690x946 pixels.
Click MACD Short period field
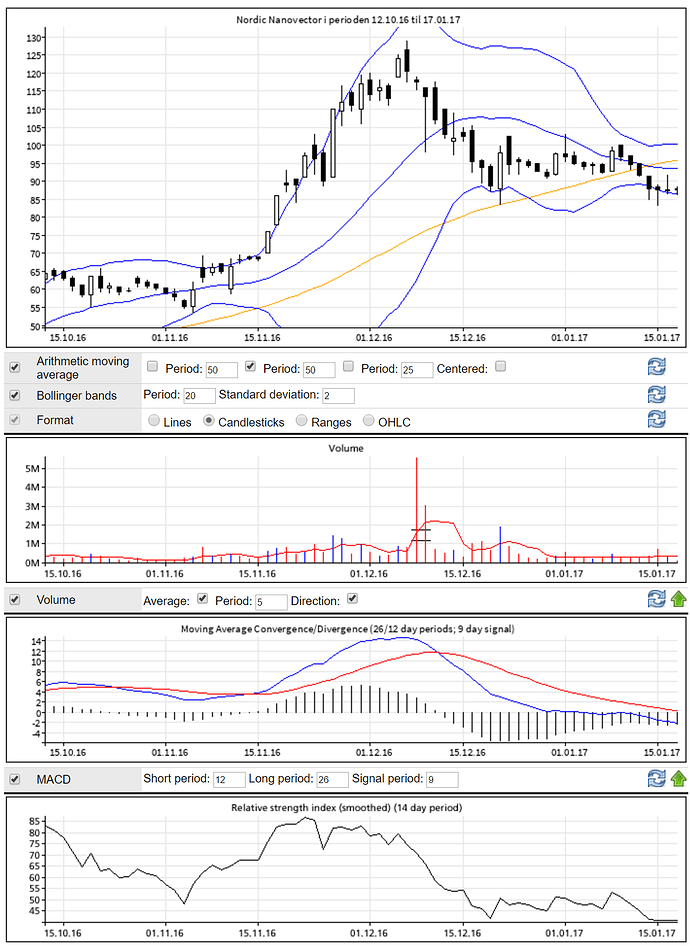pos(229,779)
